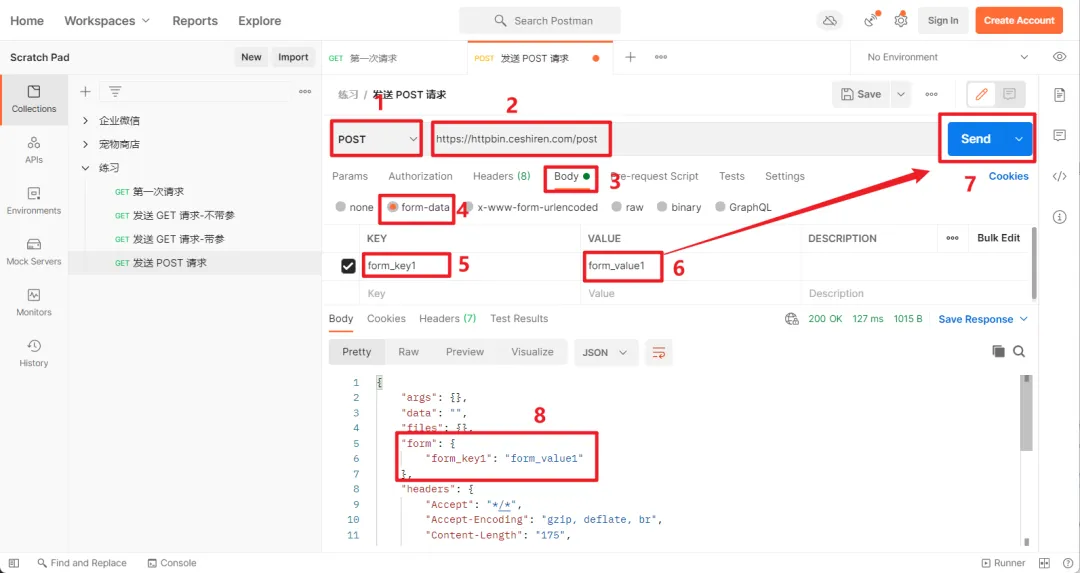1080x573 pixels.
Task: Open the Workspaces menu dropdown
Action: [x=107, y=21]
